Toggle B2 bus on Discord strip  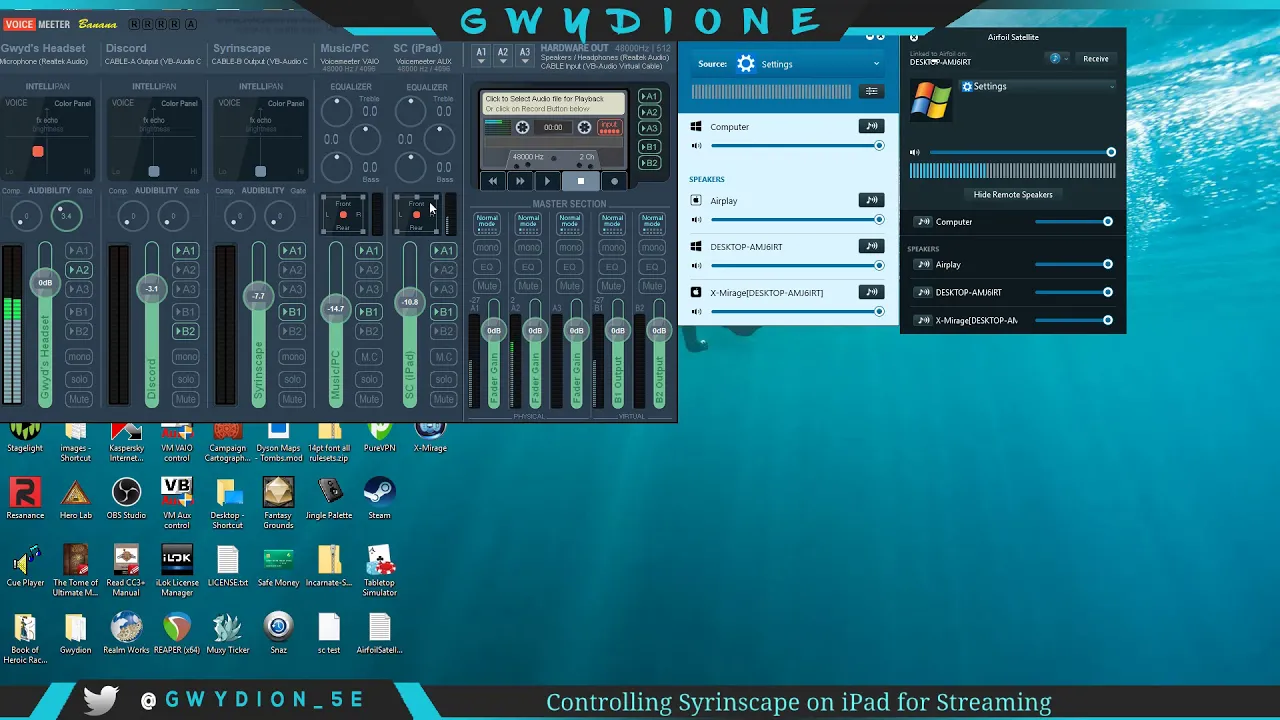(x=185, y=331)
